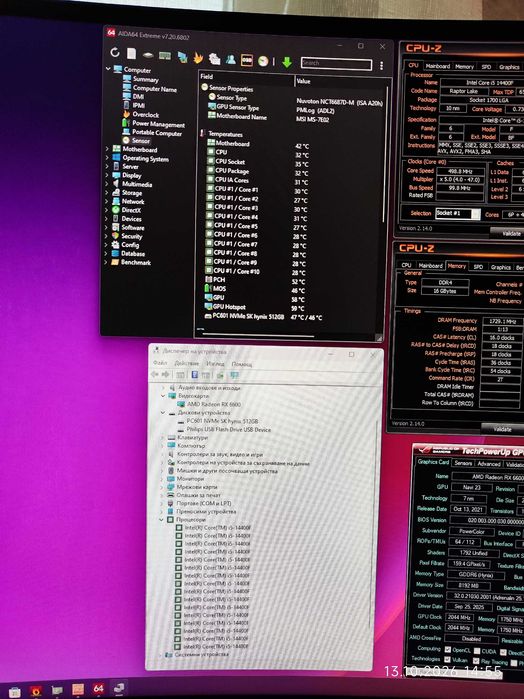This screenshot has width=524, height=699.
Task: Click the Device Manager icon on the taskbar
Action: (119, 689)
